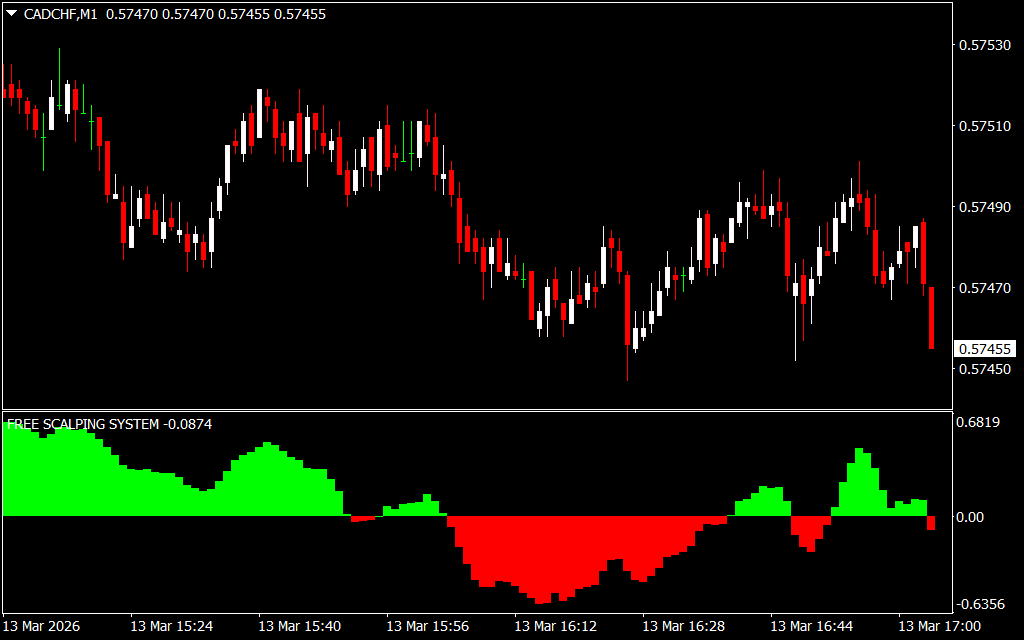Select the 13 Mar 17:00 time marker
The height and width of the screenshot is (640, 1024).
939,626
